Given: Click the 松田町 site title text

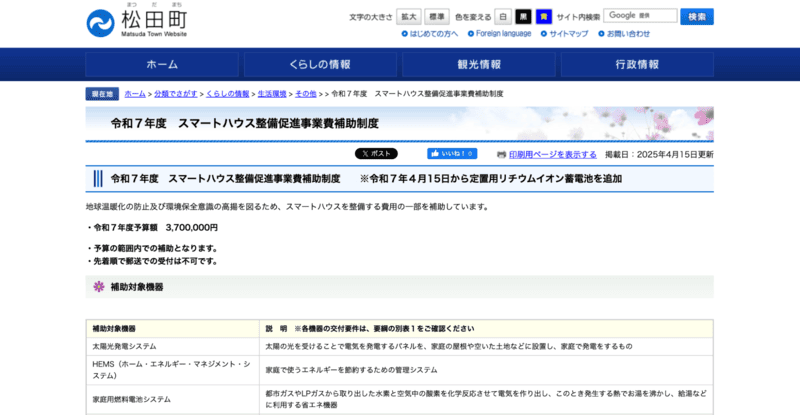Looking at the screenshot, I should (x=155, y=20).
